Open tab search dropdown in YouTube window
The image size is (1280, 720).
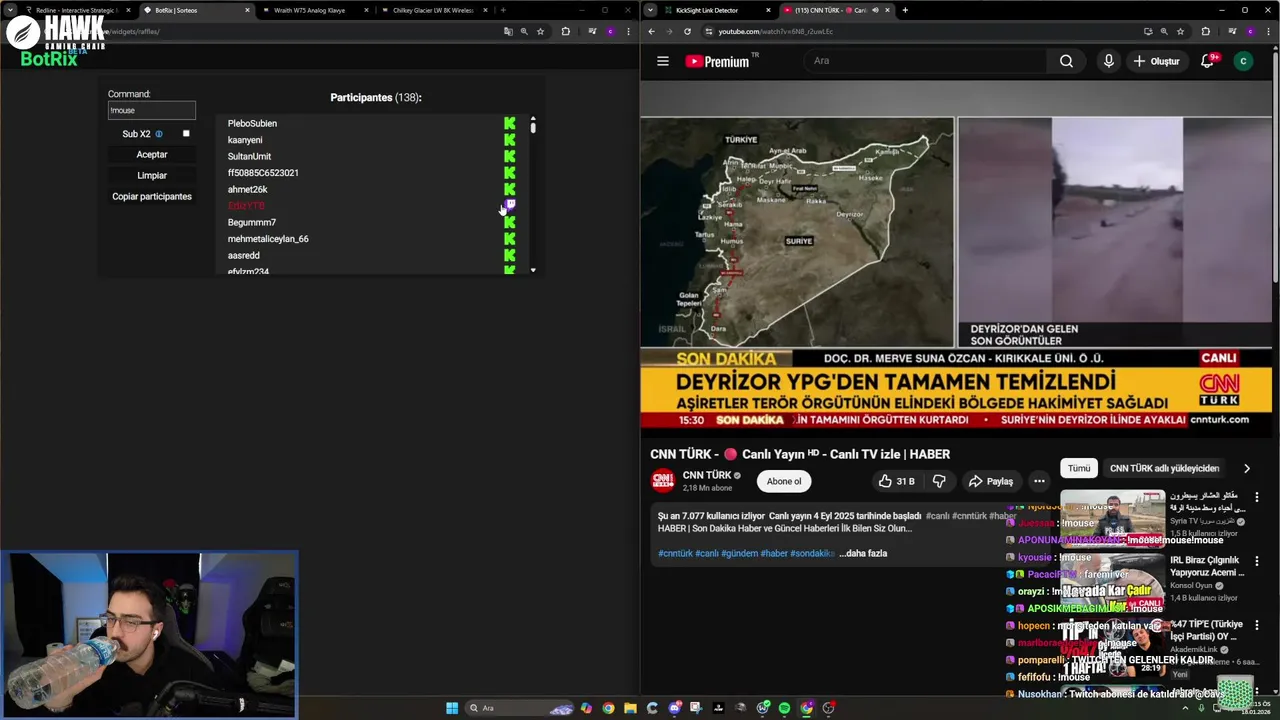tap(650, 10)
